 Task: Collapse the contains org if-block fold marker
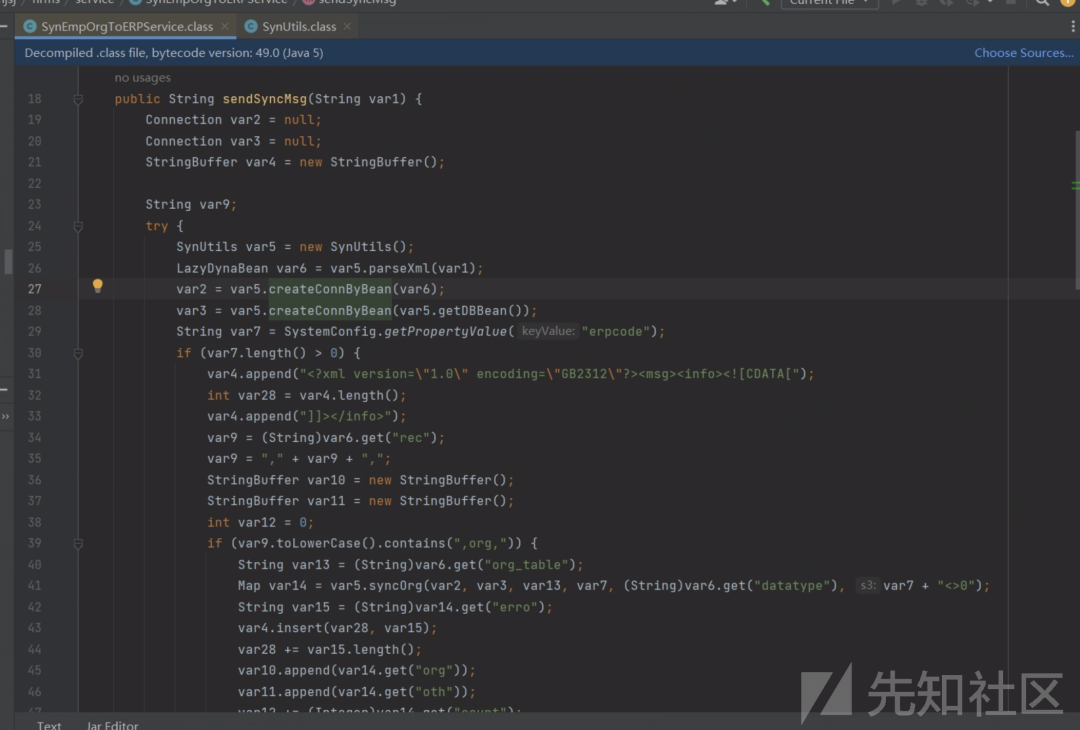(x=78, y=544)
